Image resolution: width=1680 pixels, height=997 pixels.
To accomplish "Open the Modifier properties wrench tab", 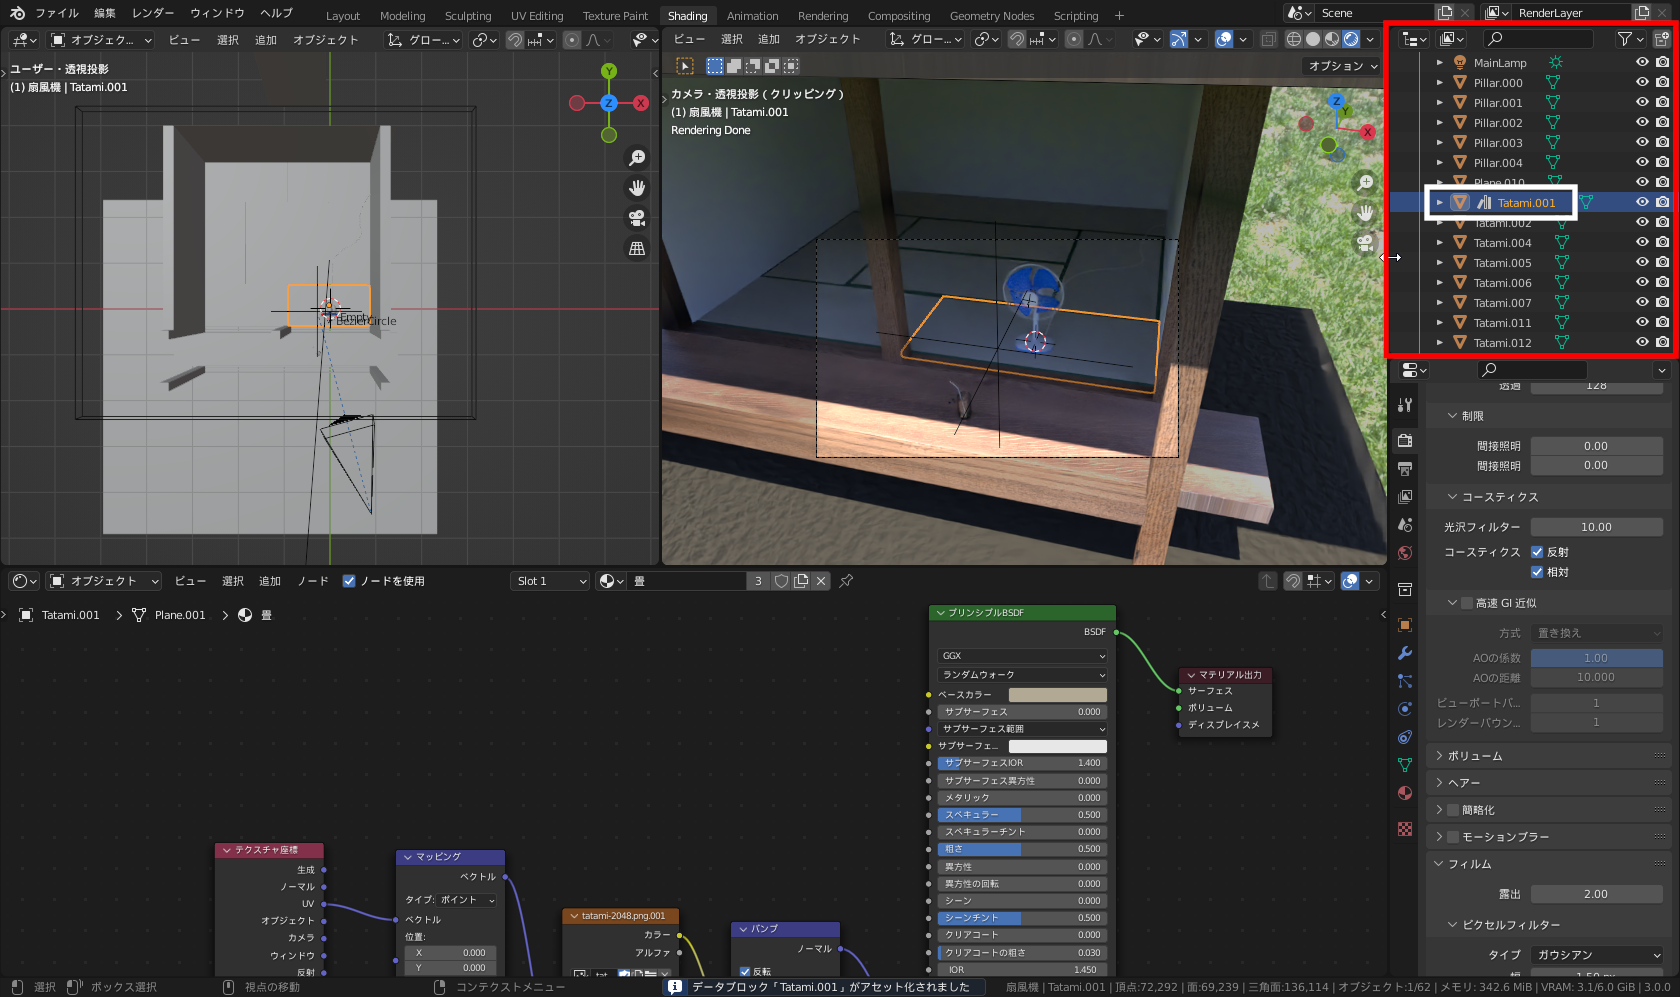I will pos(1405,653).
